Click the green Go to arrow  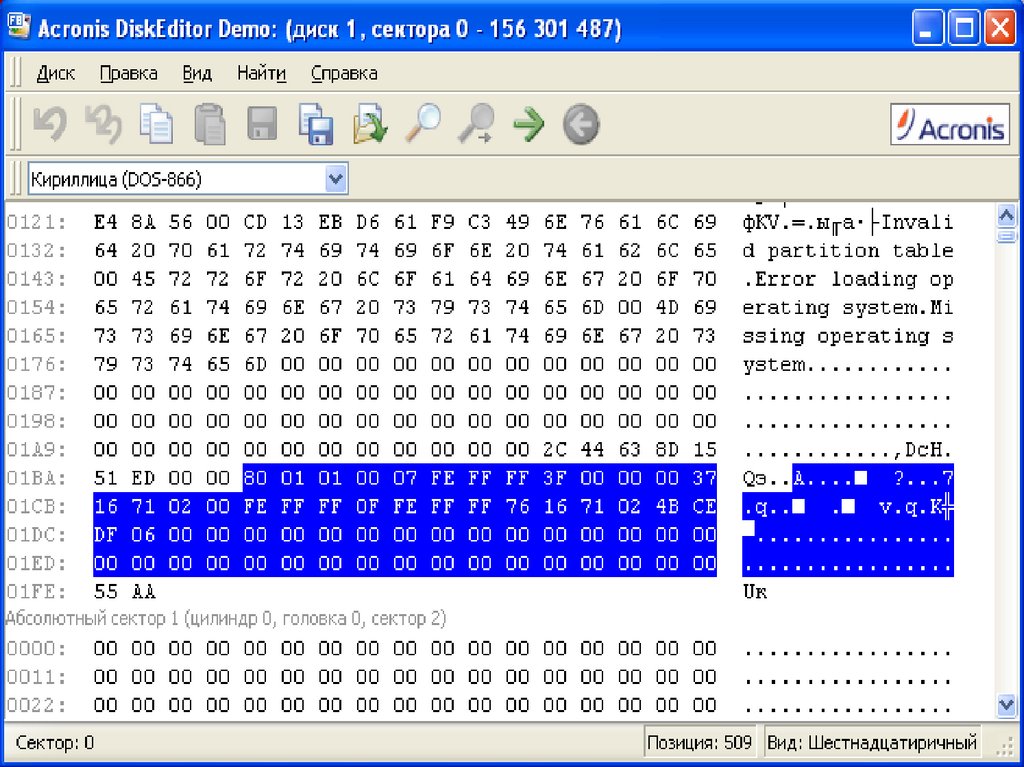click(528, 123)
